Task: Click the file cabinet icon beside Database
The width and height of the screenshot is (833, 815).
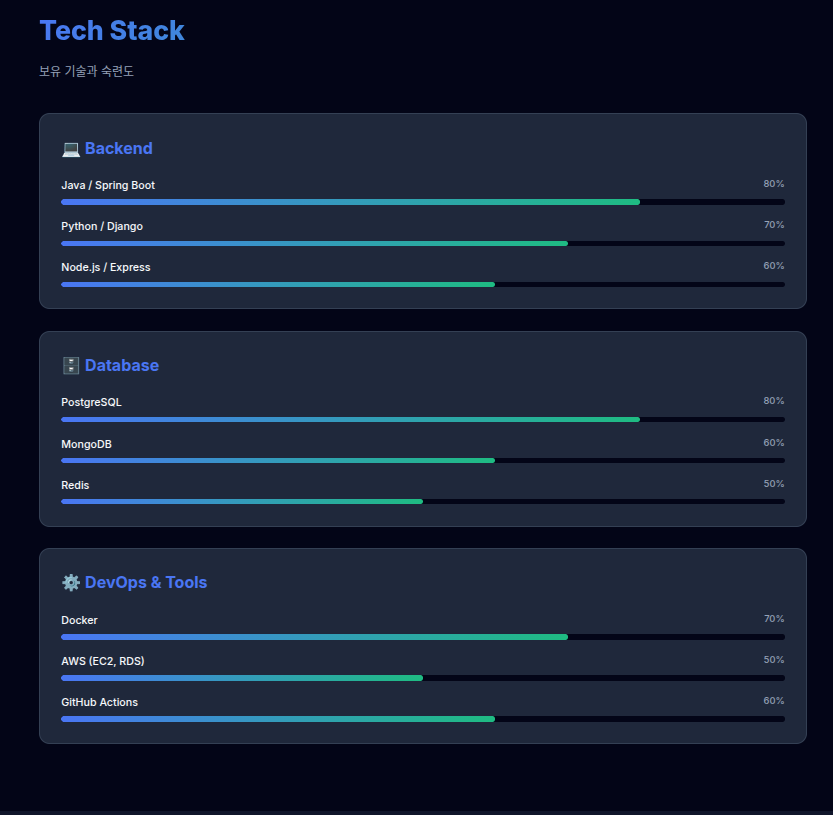Action: 70,366
